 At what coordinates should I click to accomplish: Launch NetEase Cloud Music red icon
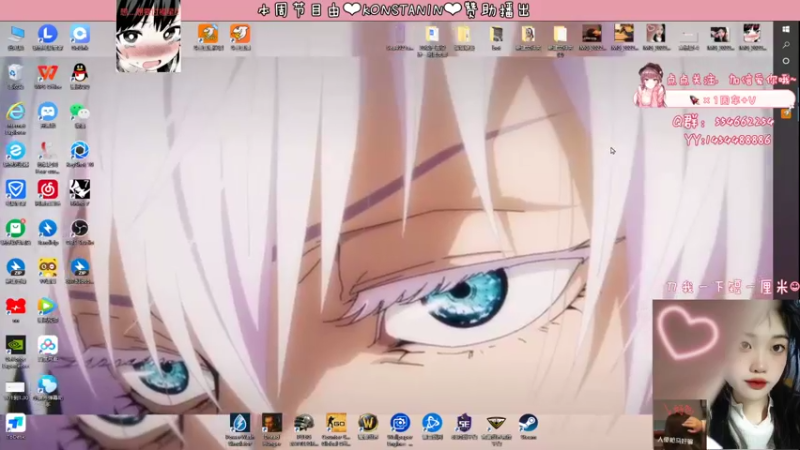(x=47, y=190)
